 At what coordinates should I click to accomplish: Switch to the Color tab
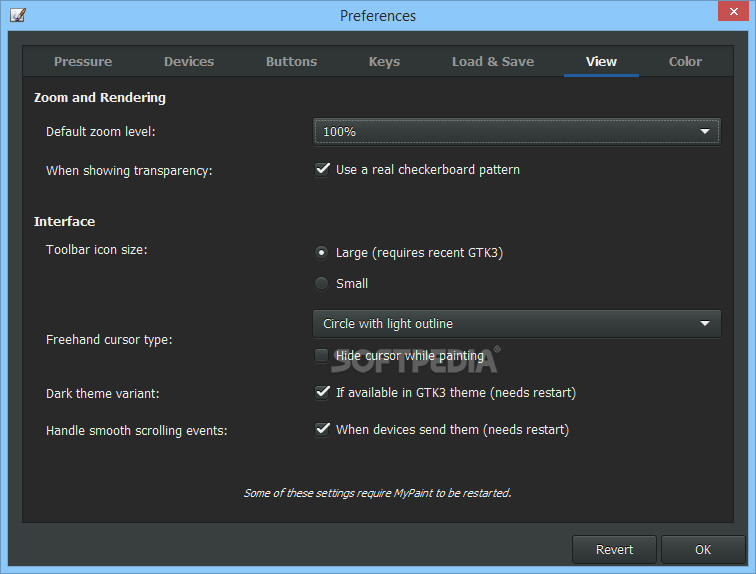(x=685, y=62)
